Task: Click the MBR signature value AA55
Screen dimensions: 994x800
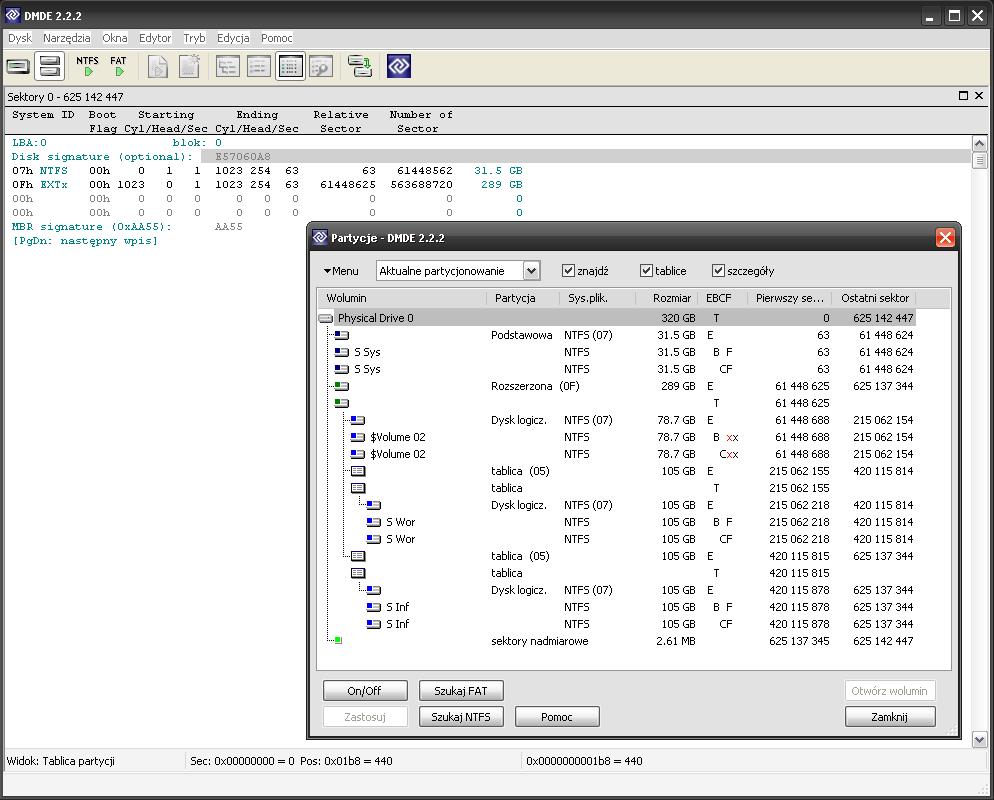Action: click(229, 227)
